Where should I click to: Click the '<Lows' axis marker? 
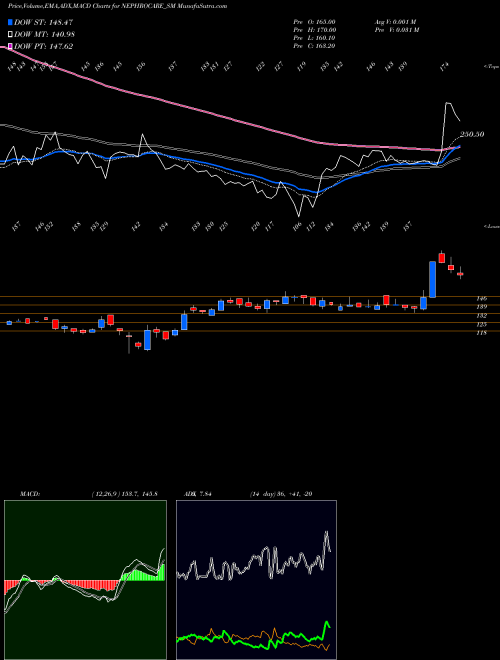[x=491, y=226]
